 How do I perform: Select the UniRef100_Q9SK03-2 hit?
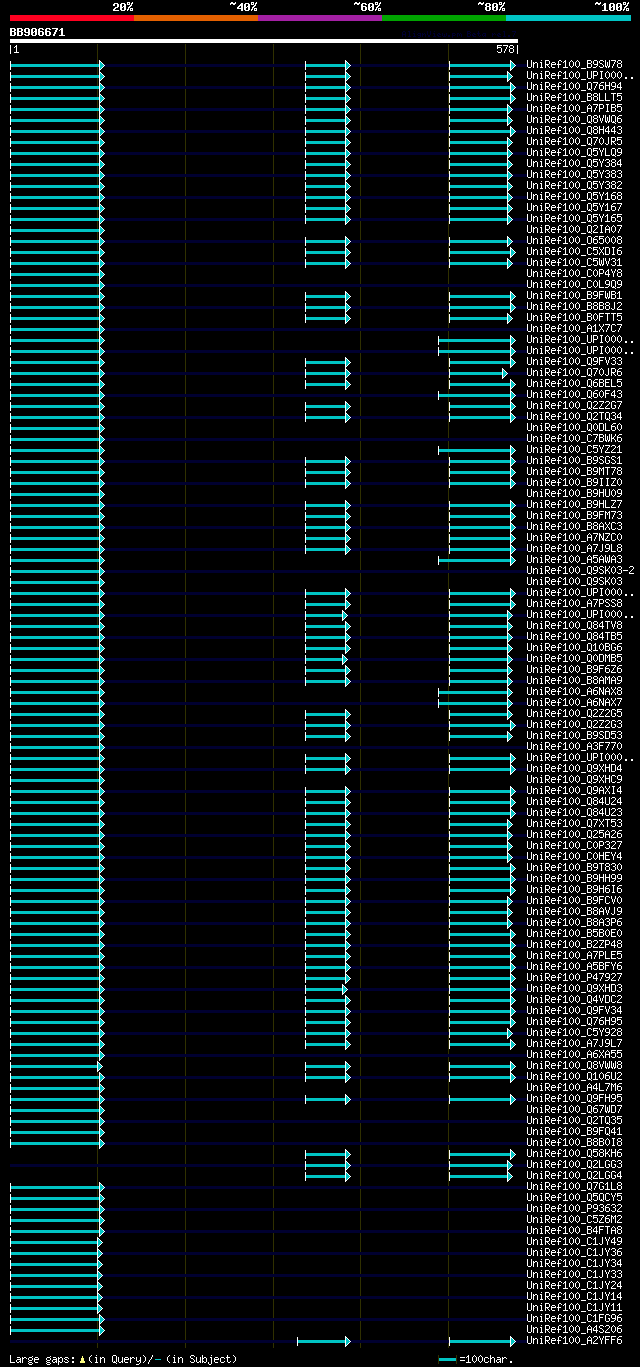coord(580,571)
